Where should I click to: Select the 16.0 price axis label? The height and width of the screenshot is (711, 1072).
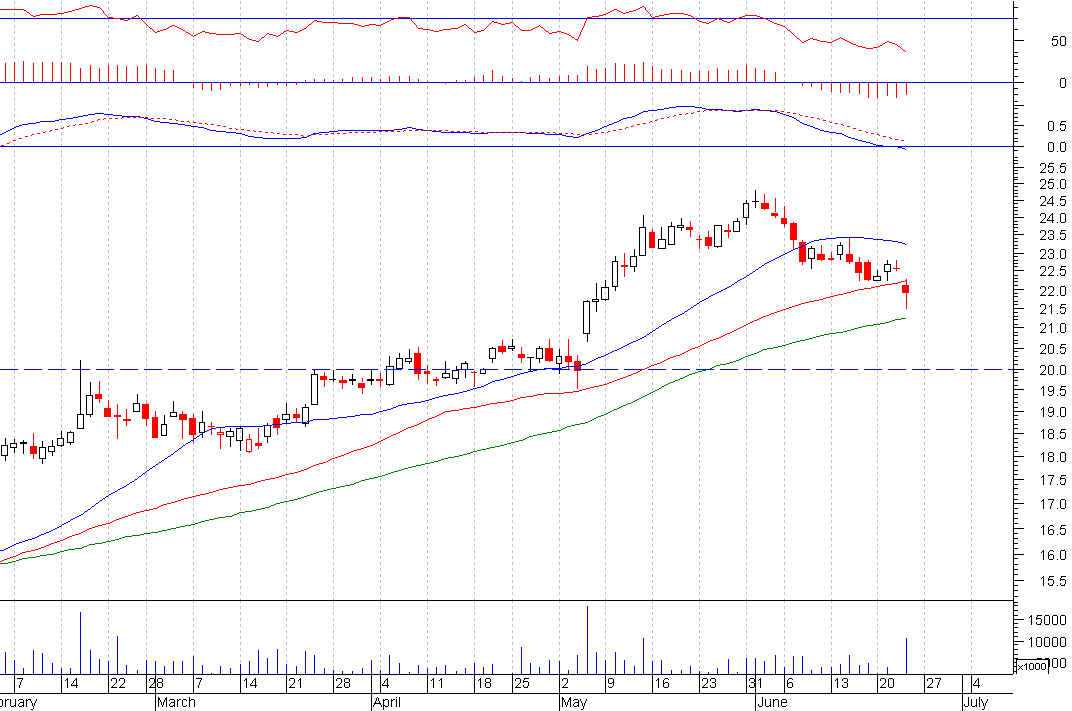[1052, 555]
